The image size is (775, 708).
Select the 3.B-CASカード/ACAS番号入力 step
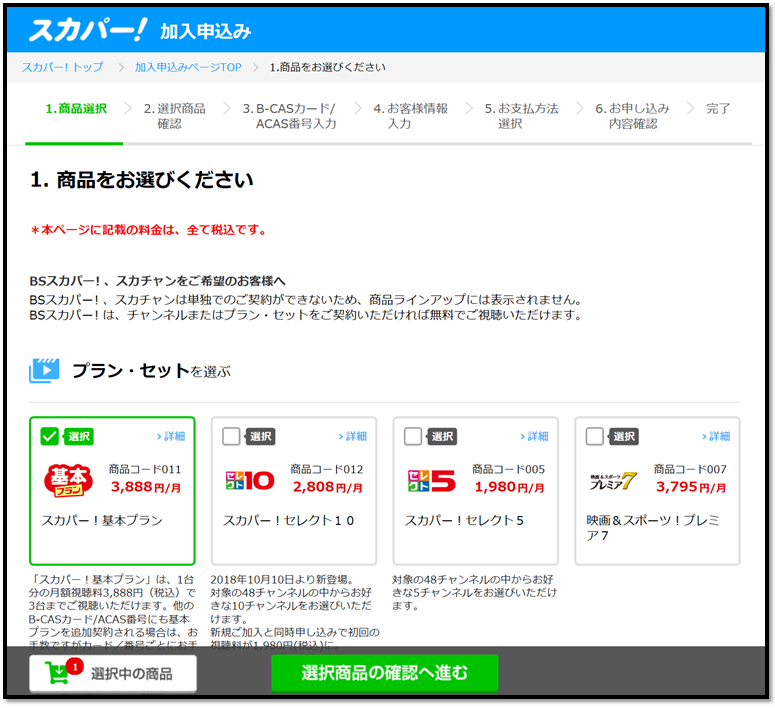[x=290, y=116]
